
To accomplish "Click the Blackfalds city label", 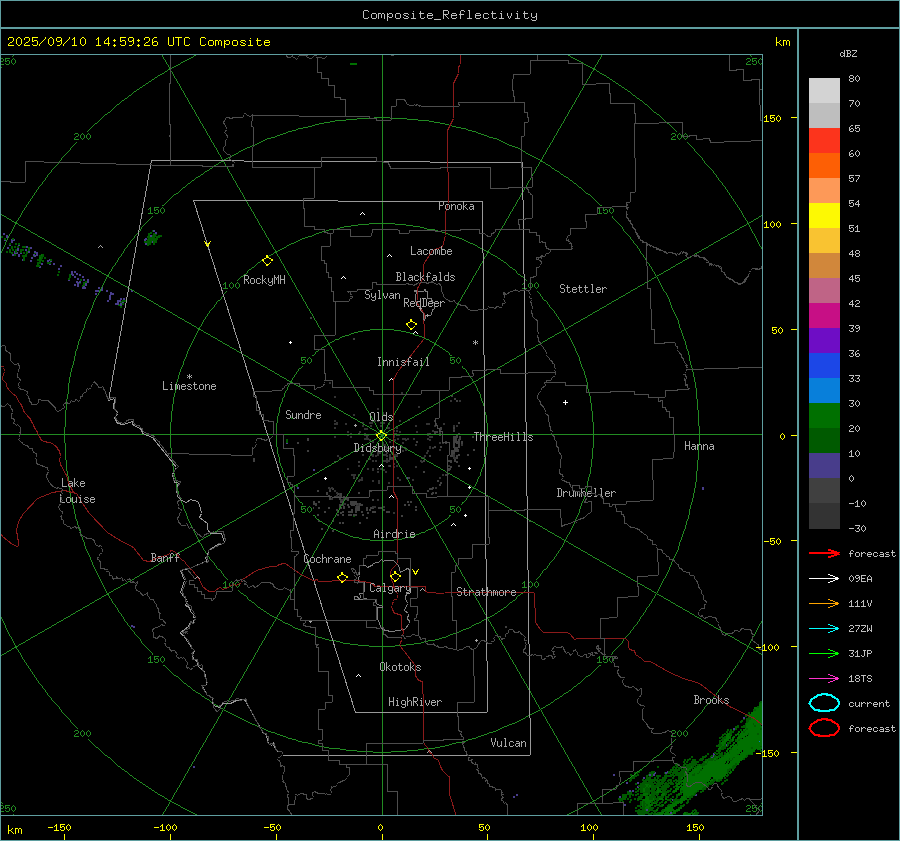I will (425, 277).
